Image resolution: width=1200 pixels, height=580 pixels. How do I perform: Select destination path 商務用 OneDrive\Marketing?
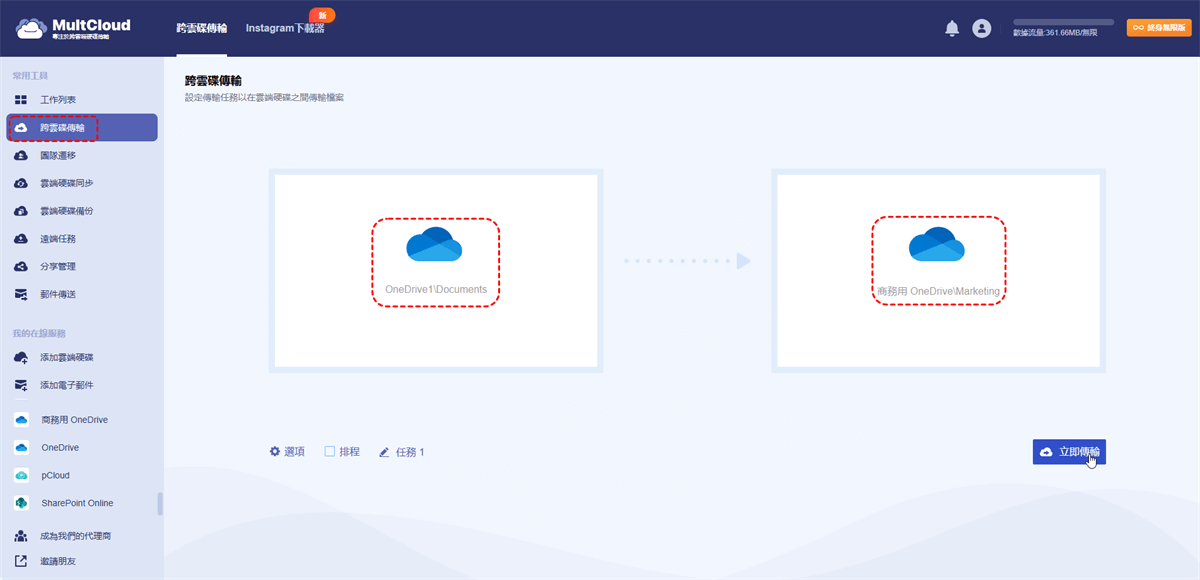pos(938,290)
